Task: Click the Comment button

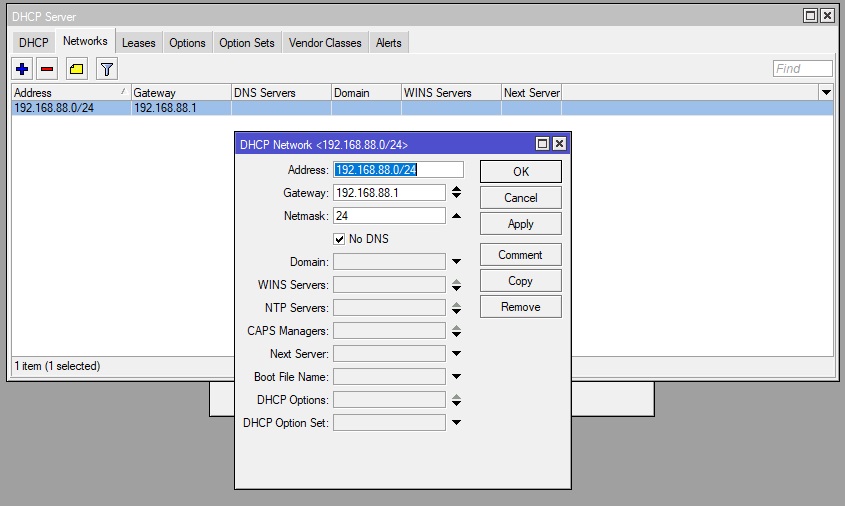Action: point(521,255)
